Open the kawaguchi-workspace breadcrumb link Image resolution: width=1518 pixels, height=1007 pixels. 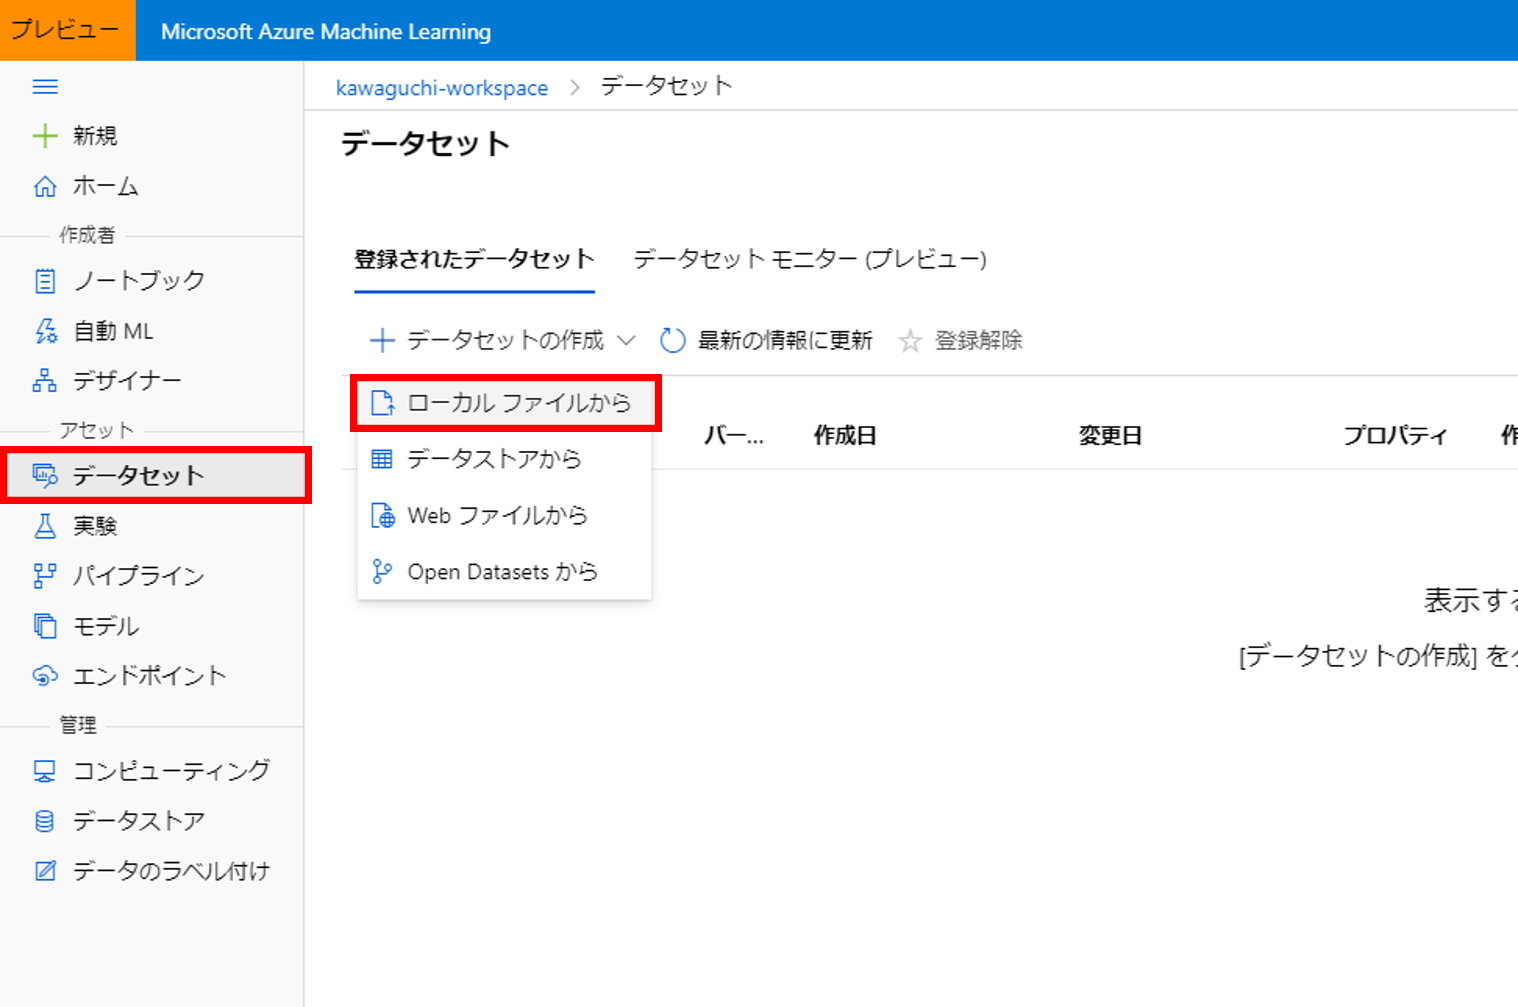[441, 88]
